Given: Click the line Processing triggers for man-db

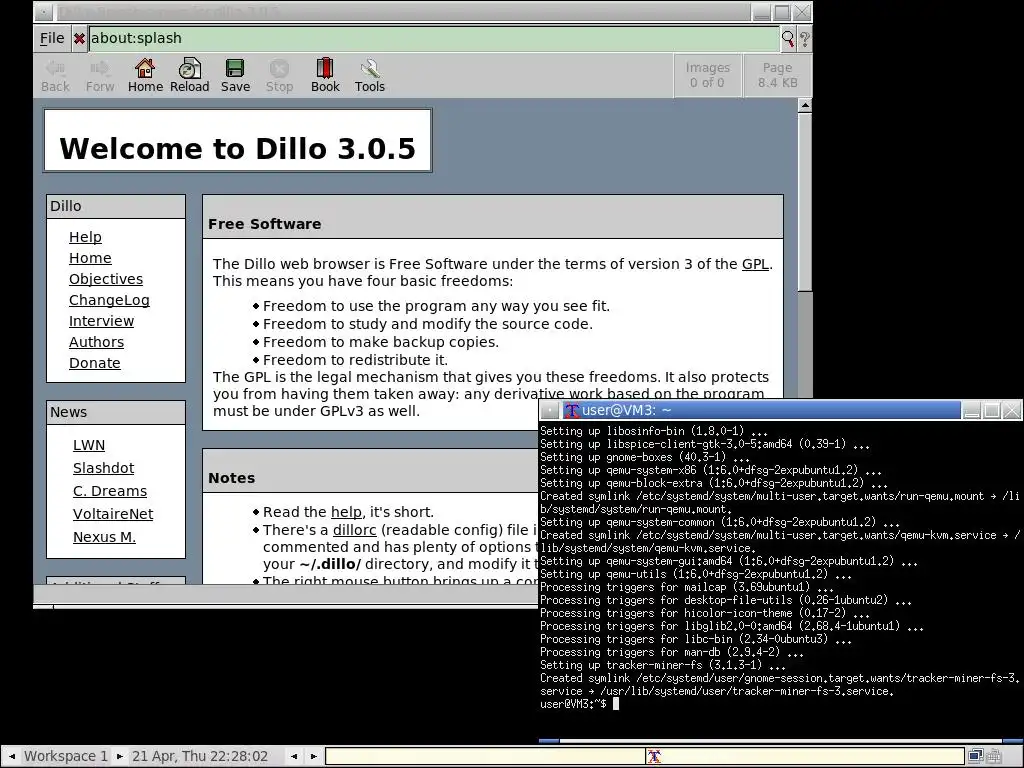Looking at the screenshot, I should pyautogui.click(x=671, y=652).
